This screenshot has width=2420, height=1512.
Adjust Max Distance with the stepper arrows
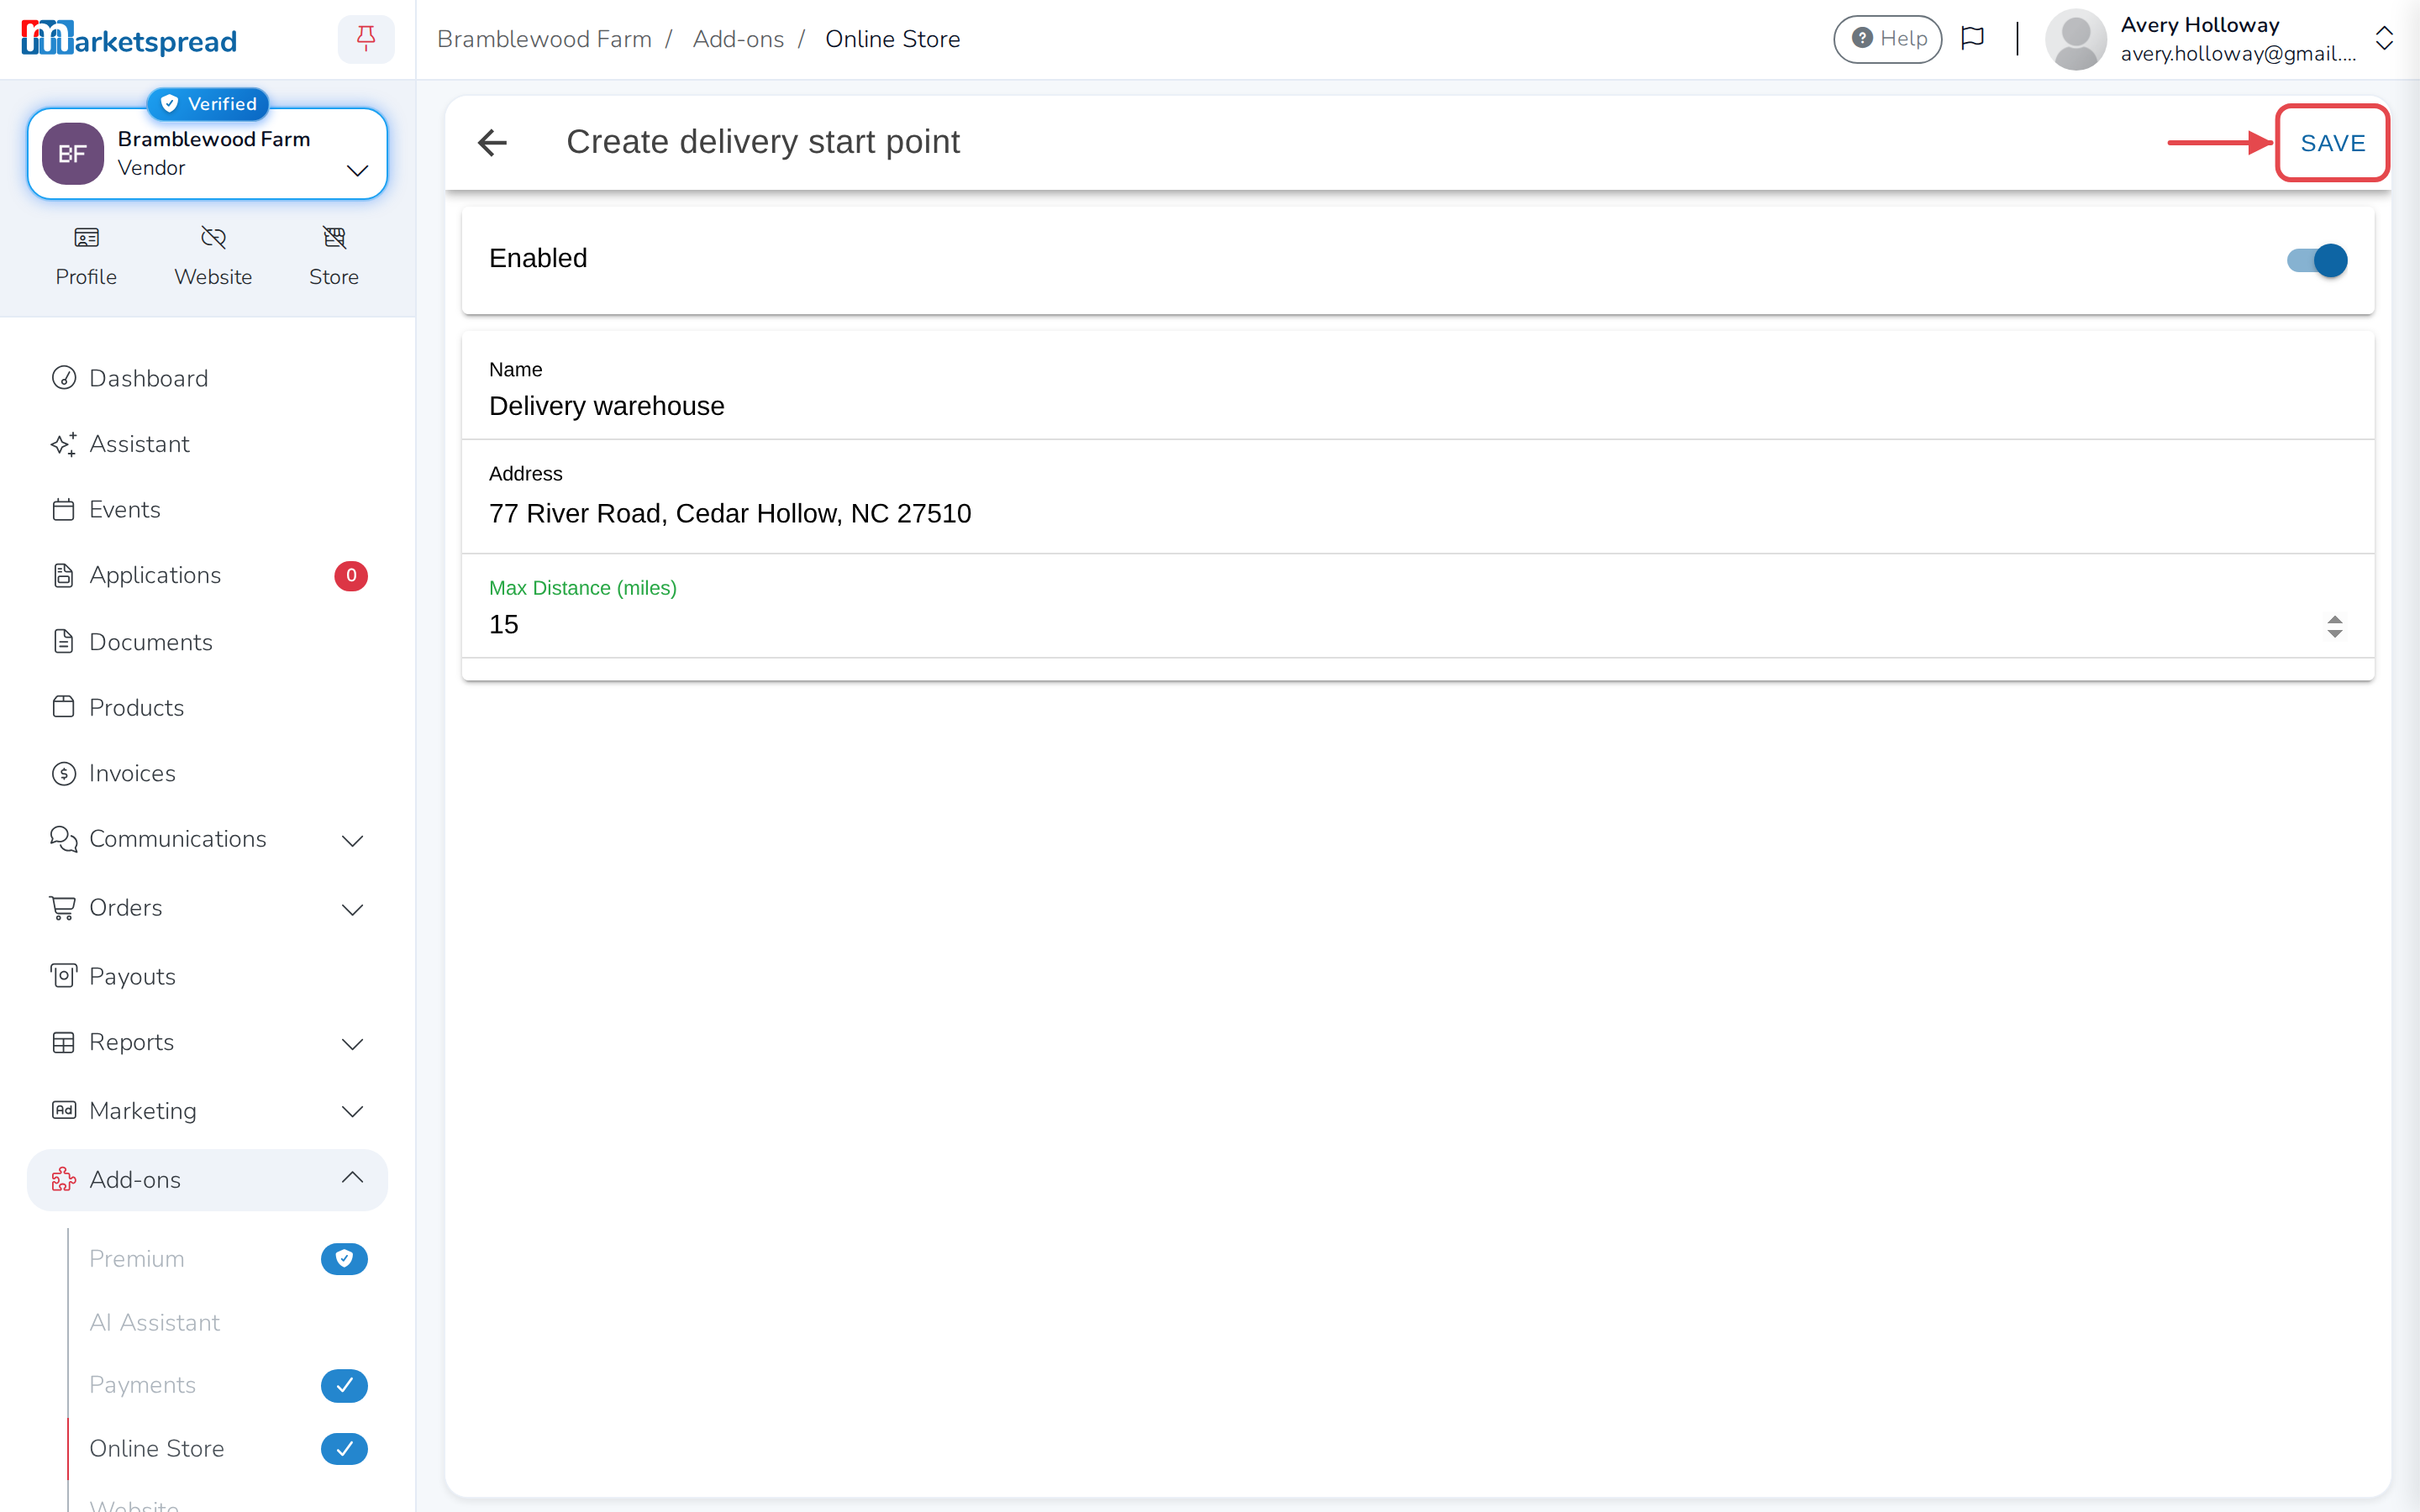click(x=2334, y=626)
